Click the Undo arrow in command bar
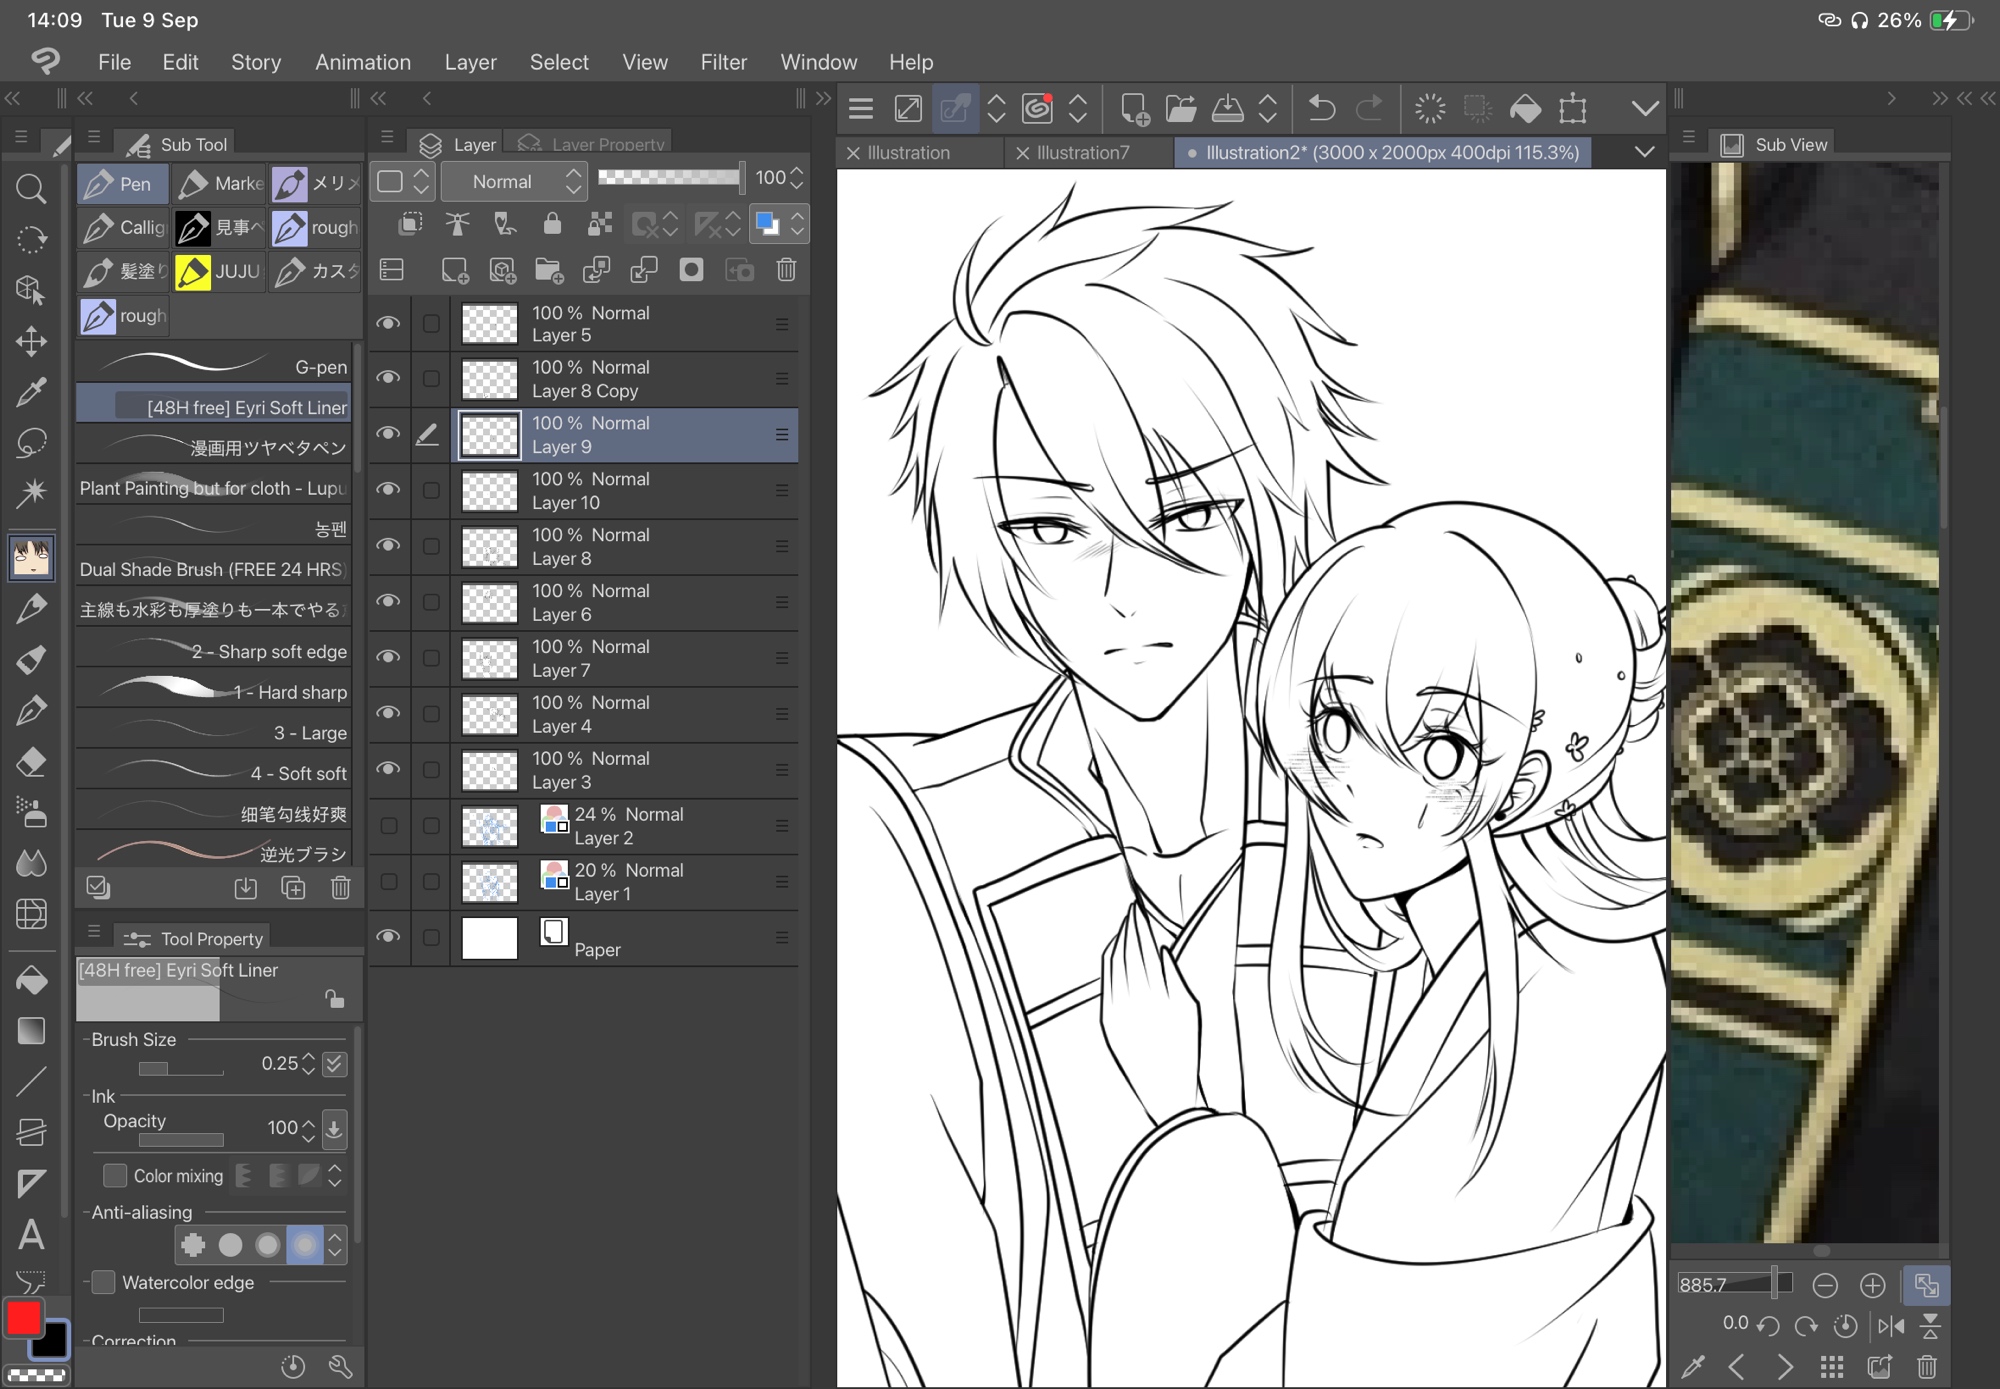The width and height of the screenshot is (2000, 1389). (1321, 108)
